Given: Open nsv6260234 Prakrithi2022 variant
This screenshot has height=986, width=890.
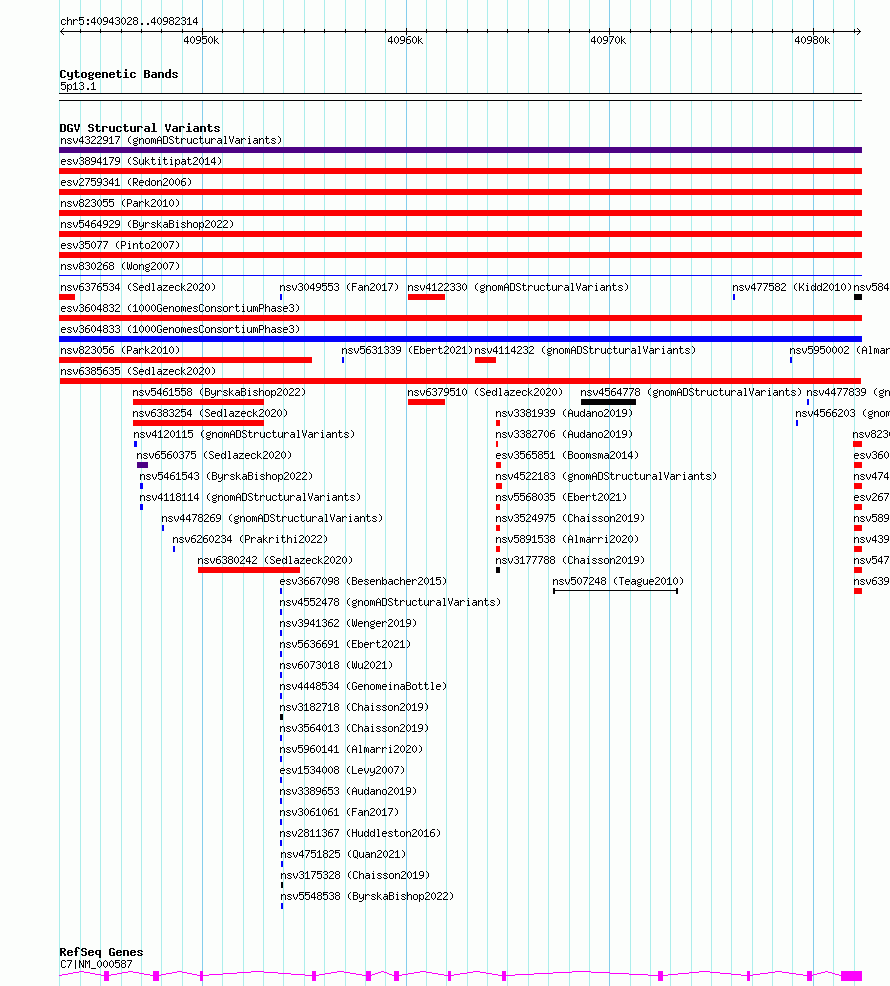Looking at the screenshot, I should (250, 540).
